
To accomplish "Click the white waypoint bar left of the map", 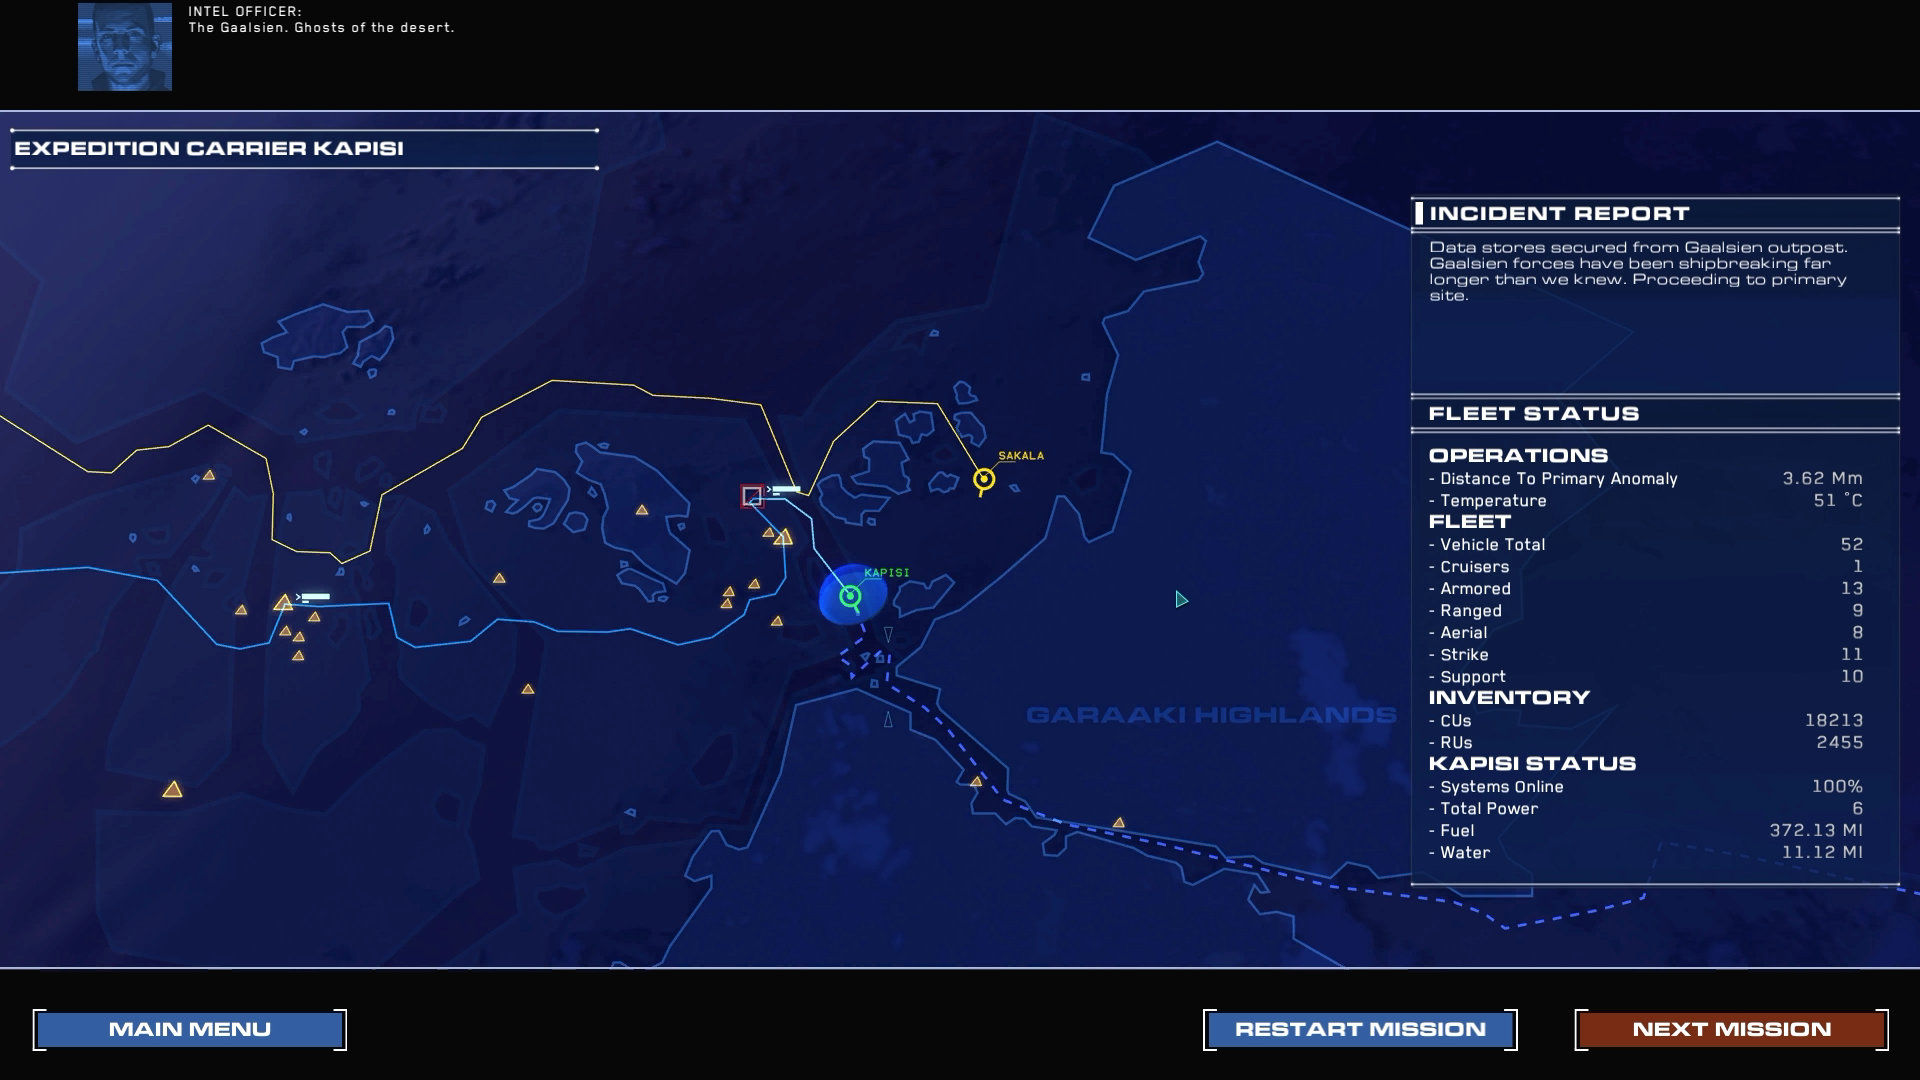I will point(315,597).
